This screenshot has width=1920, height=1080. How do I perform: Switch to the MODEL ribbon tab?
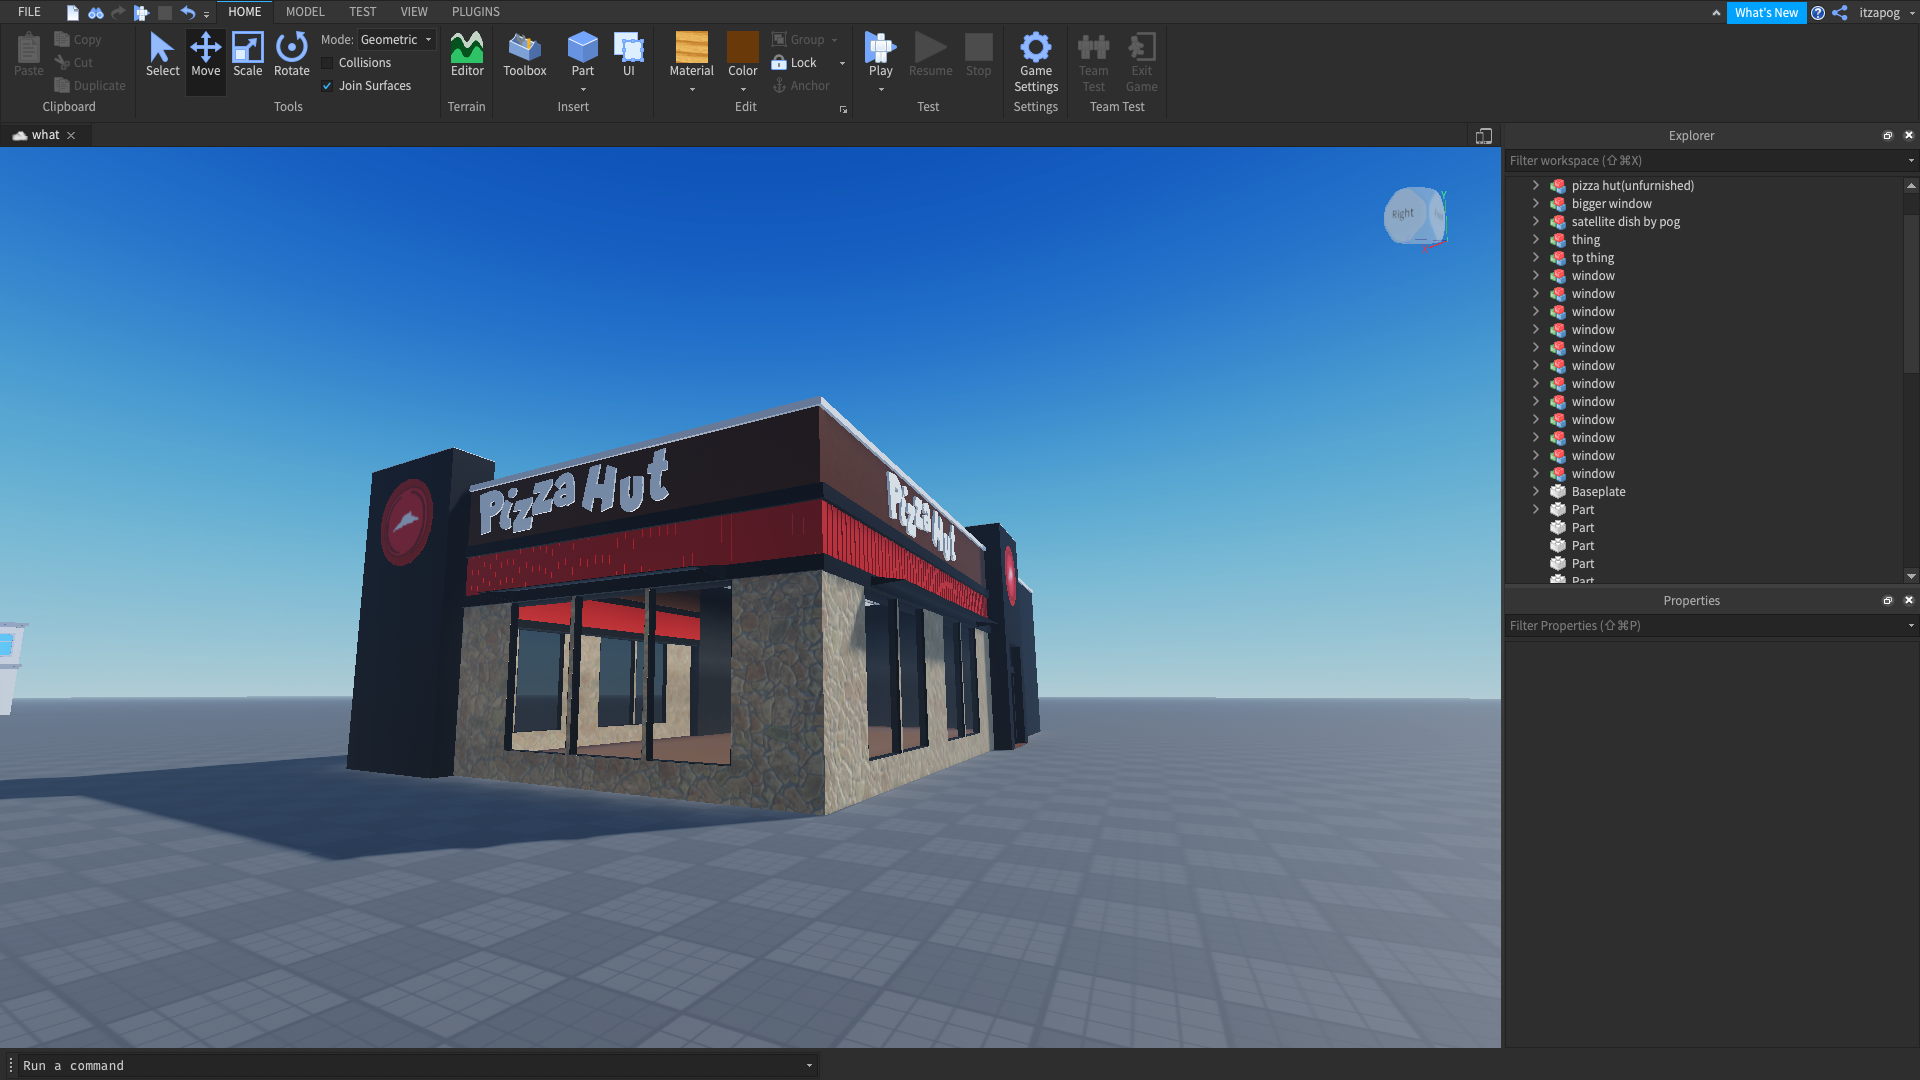coord(304,12)
